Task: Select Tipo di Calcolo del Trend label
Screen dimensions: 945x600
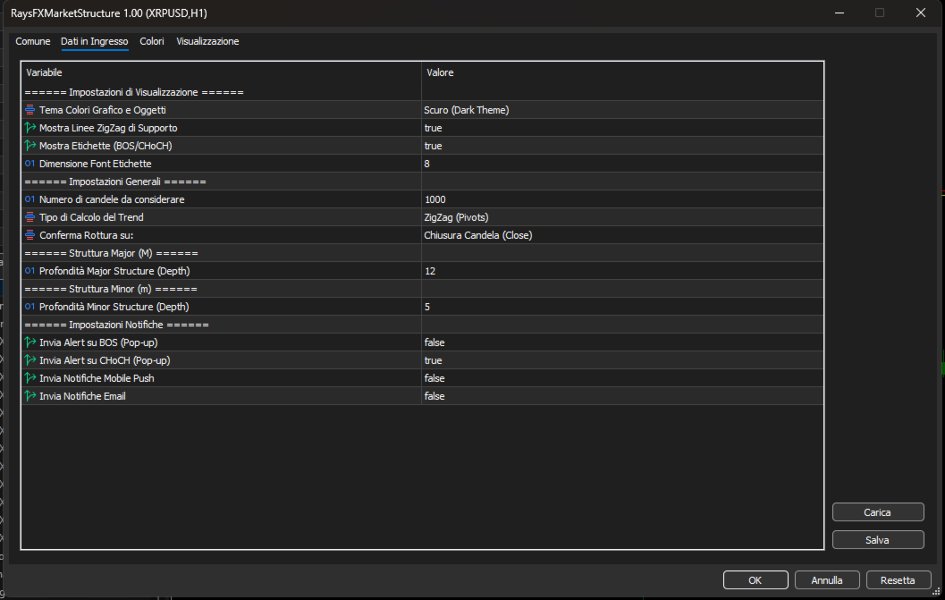Action: tap(91, 217)
